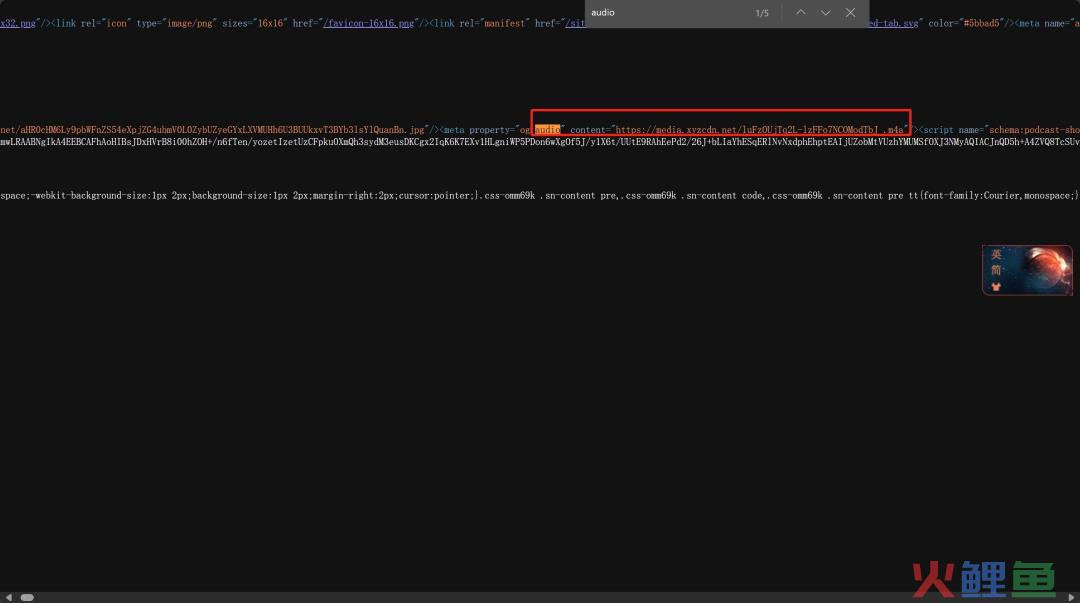Open the /favicon-16x16.png link

(x=369, y=23)
